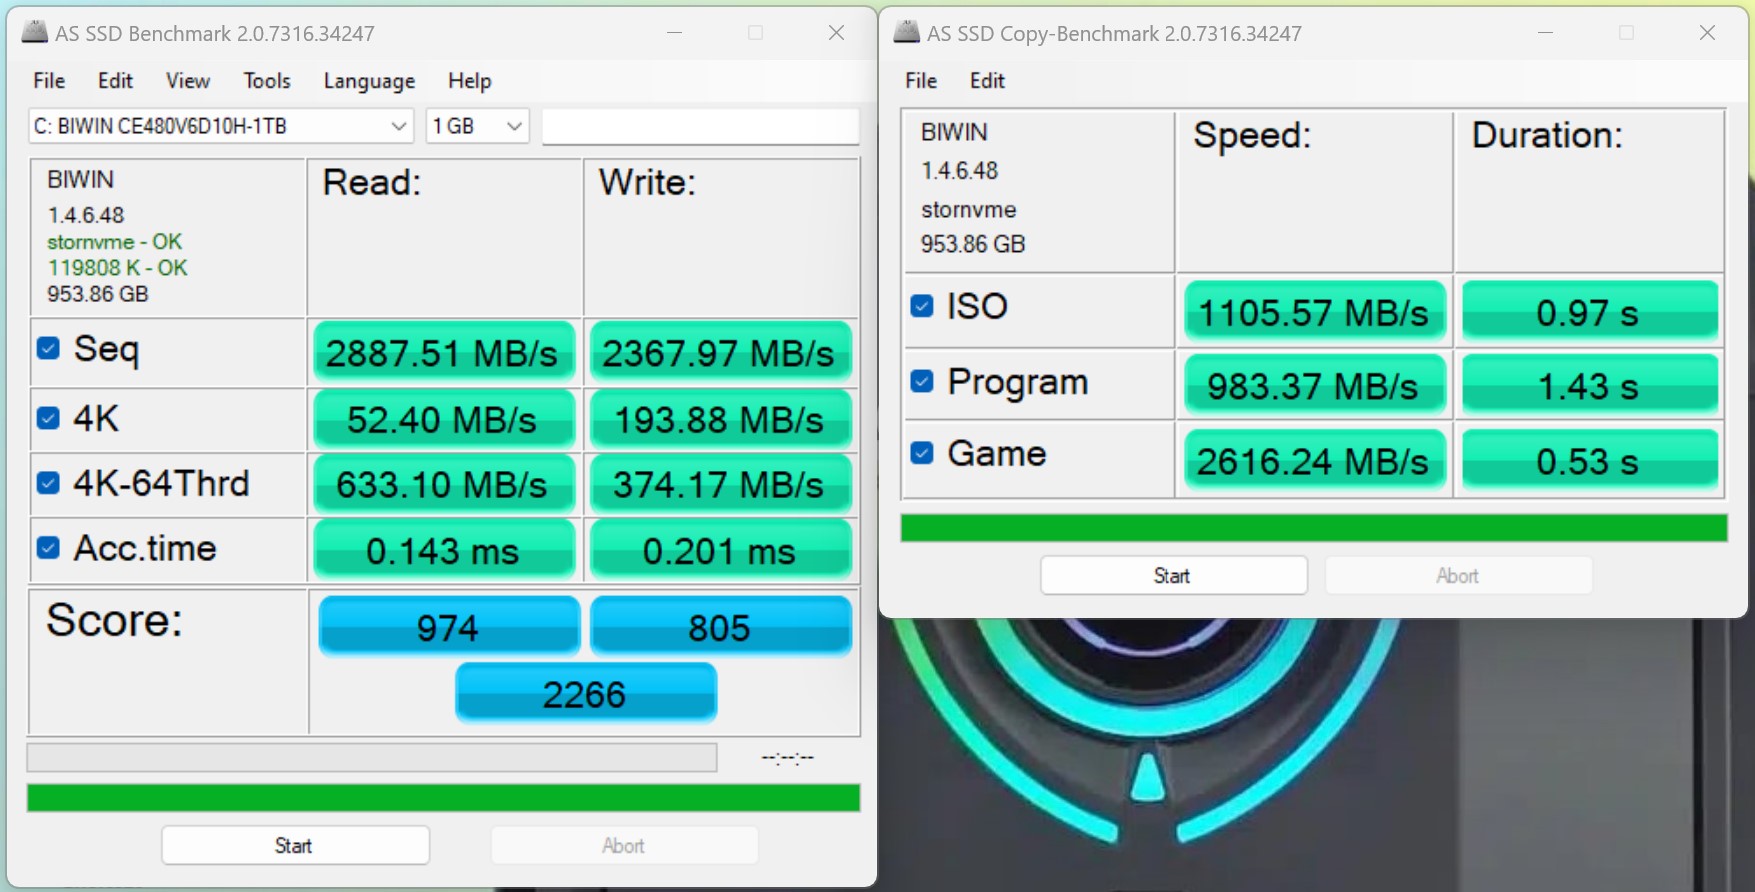Click the green Copy-Benchmark progress bar

coord(1313,528)
